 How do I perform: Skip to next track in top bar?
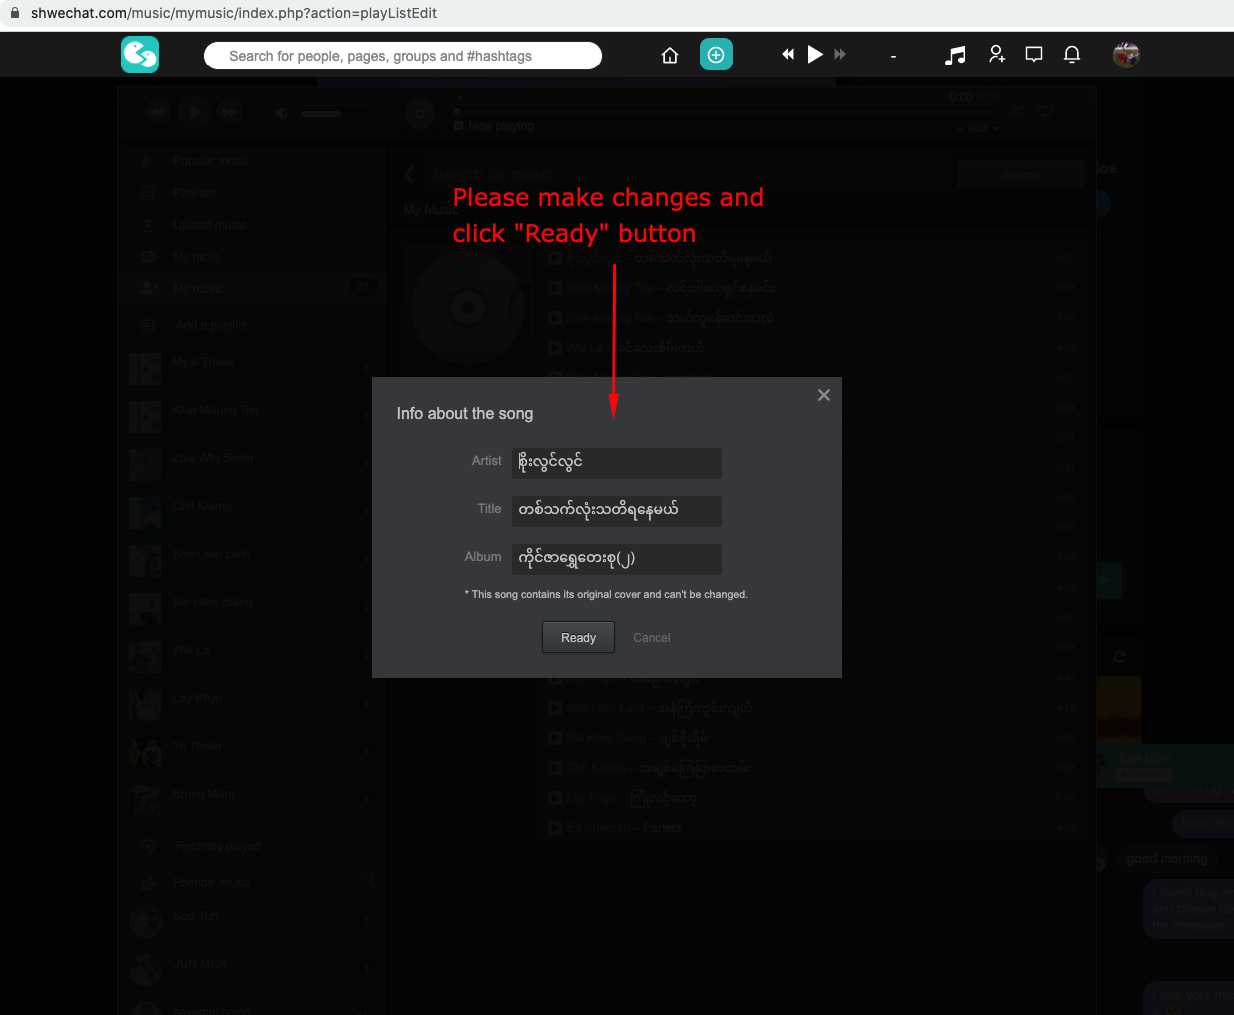[x=840, y=55]
